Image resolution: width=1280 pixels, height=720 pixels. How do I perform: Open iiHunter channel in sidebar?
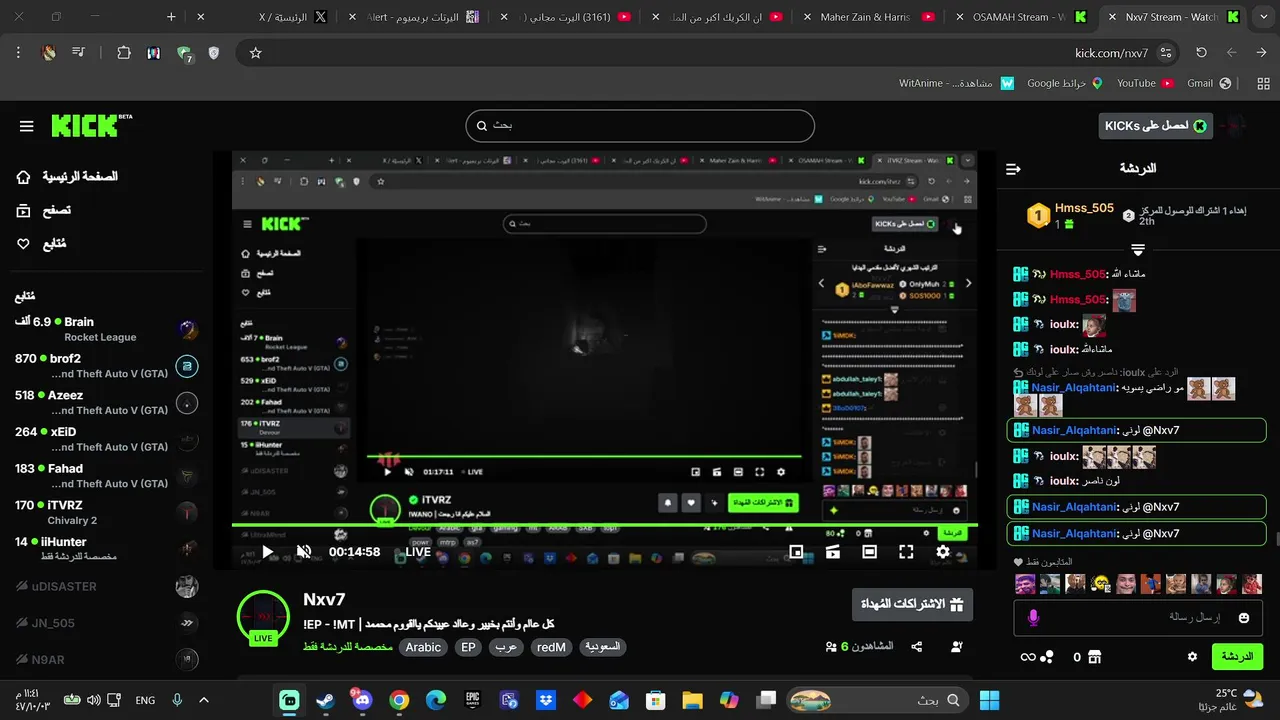106,549
